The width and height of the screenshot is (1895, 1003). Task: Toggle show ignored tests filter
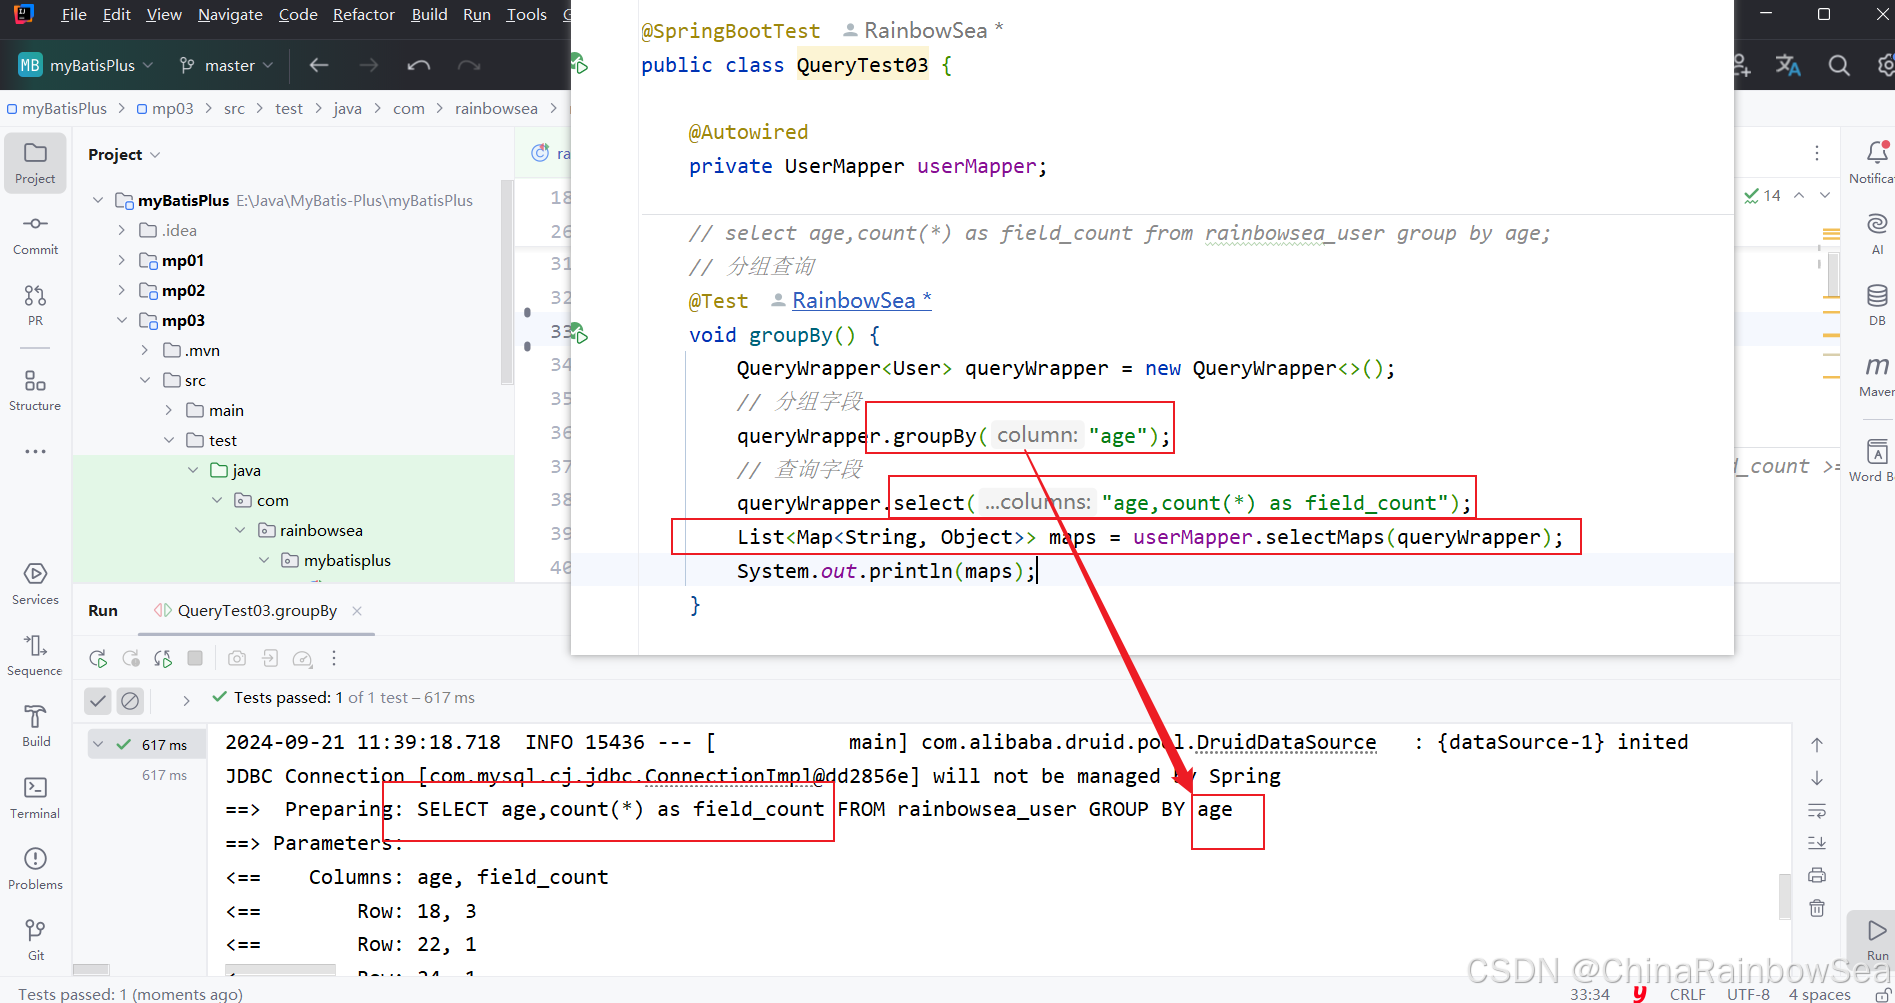click(130, 701)
